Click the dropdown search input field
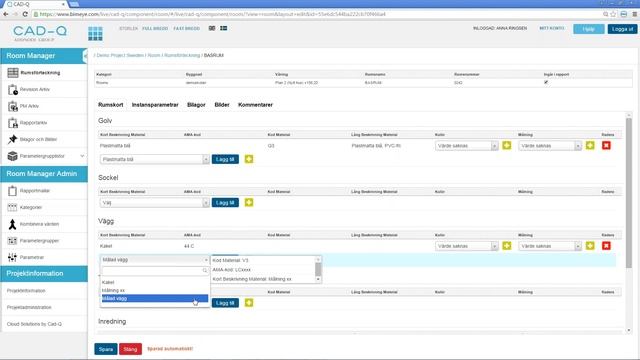 click(155, 271)
